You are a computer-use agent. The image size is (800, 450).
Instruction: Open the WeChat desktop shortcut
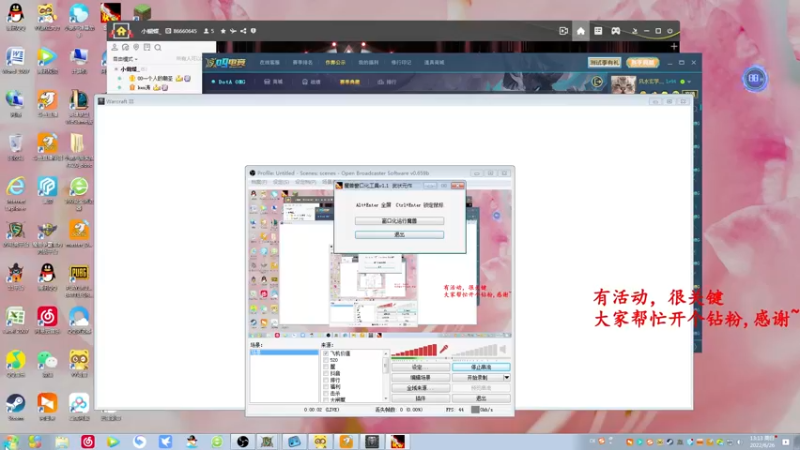point(47,364)
